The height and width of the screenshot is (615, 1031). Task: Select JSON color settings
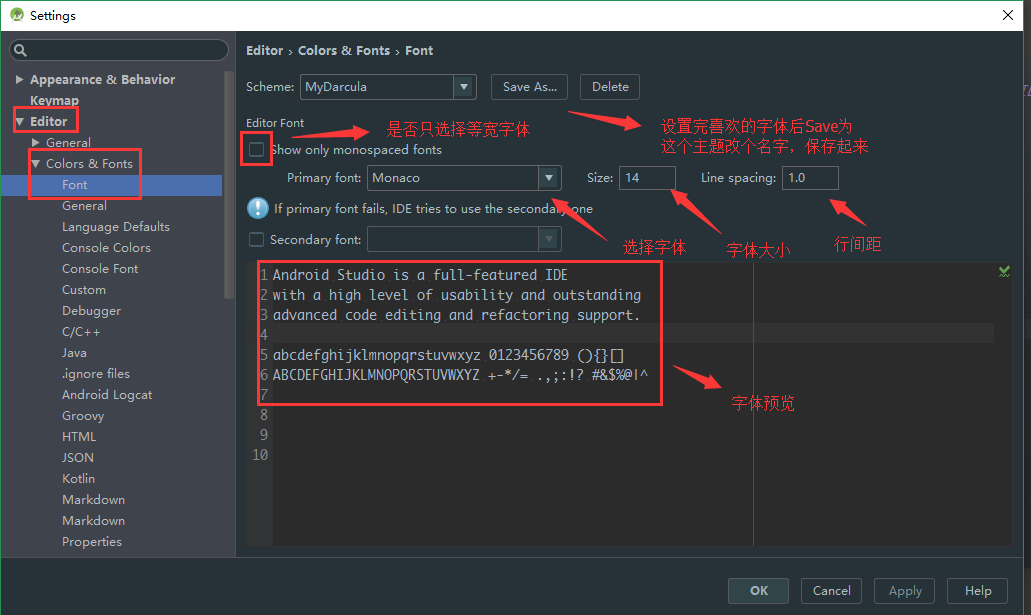coord(78,458)
